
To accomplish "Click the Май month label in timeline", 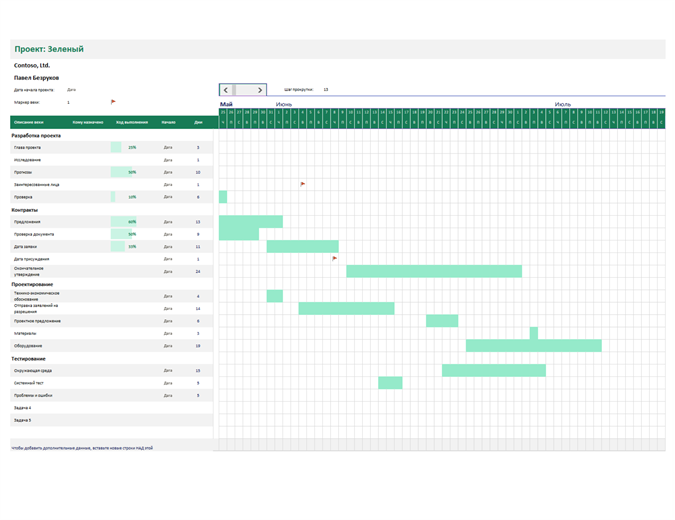I will pyautogui.click(x=226, y=104).
